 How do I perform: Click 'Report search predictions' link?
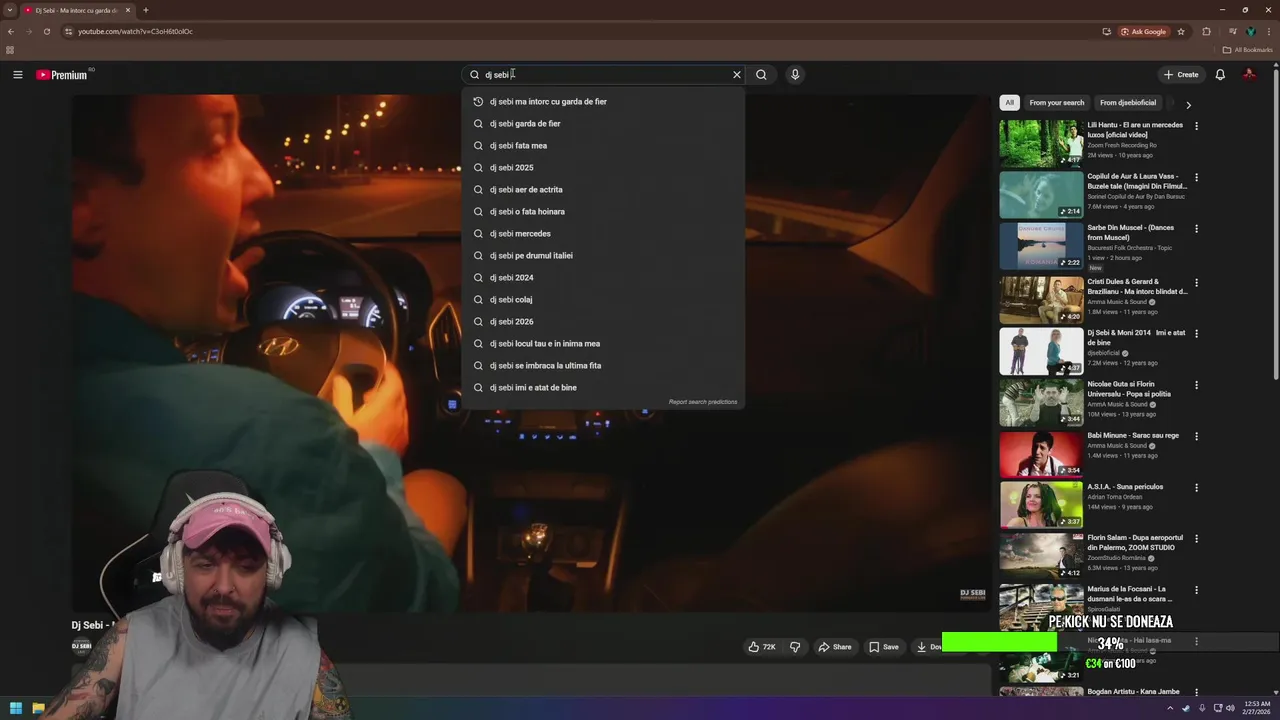coord(703,402)
